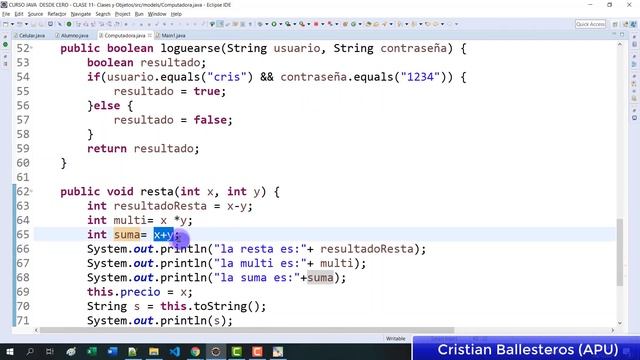Collapse the loguearse method at line 52
Screen dimensions: 640x360
pyautogui.click(x=31, y=48)
